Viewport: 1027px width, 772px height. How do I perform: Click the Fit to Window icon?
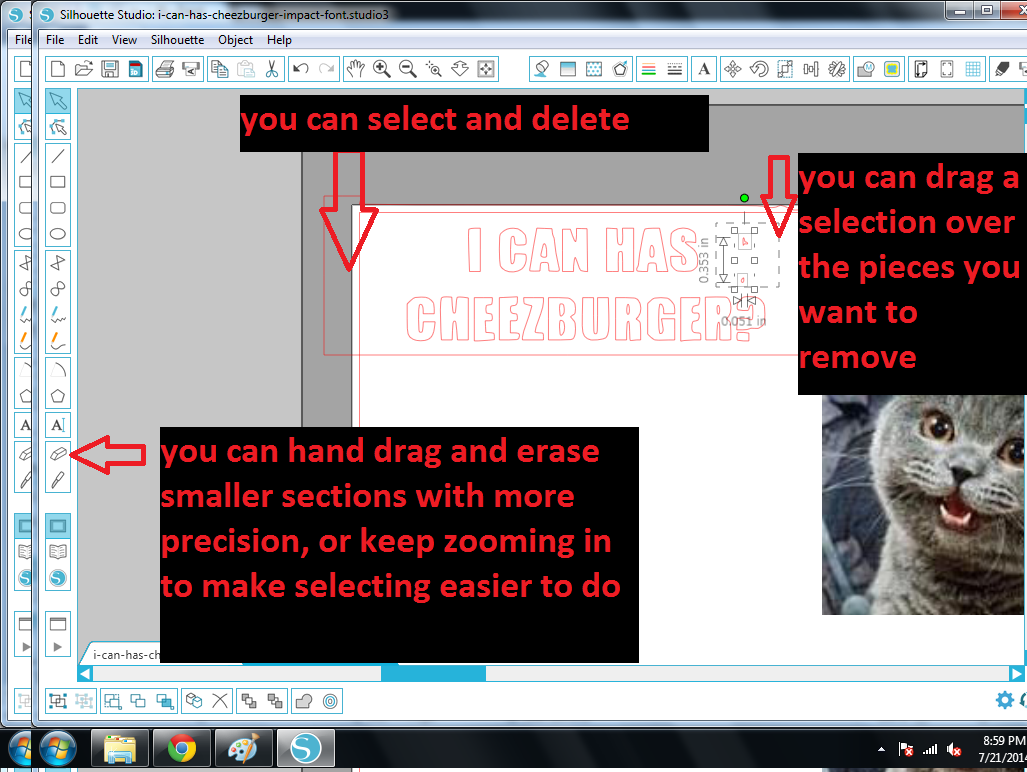tap(486, 69)
